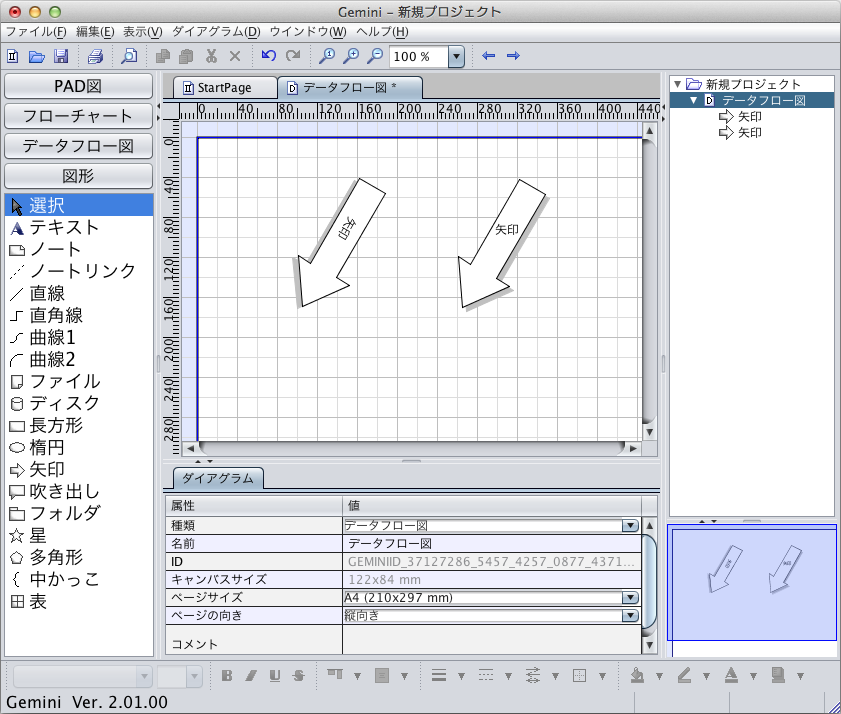Click the cut scissors icon
This screenshot has width=841, height=714.
(x=211, y=56)
